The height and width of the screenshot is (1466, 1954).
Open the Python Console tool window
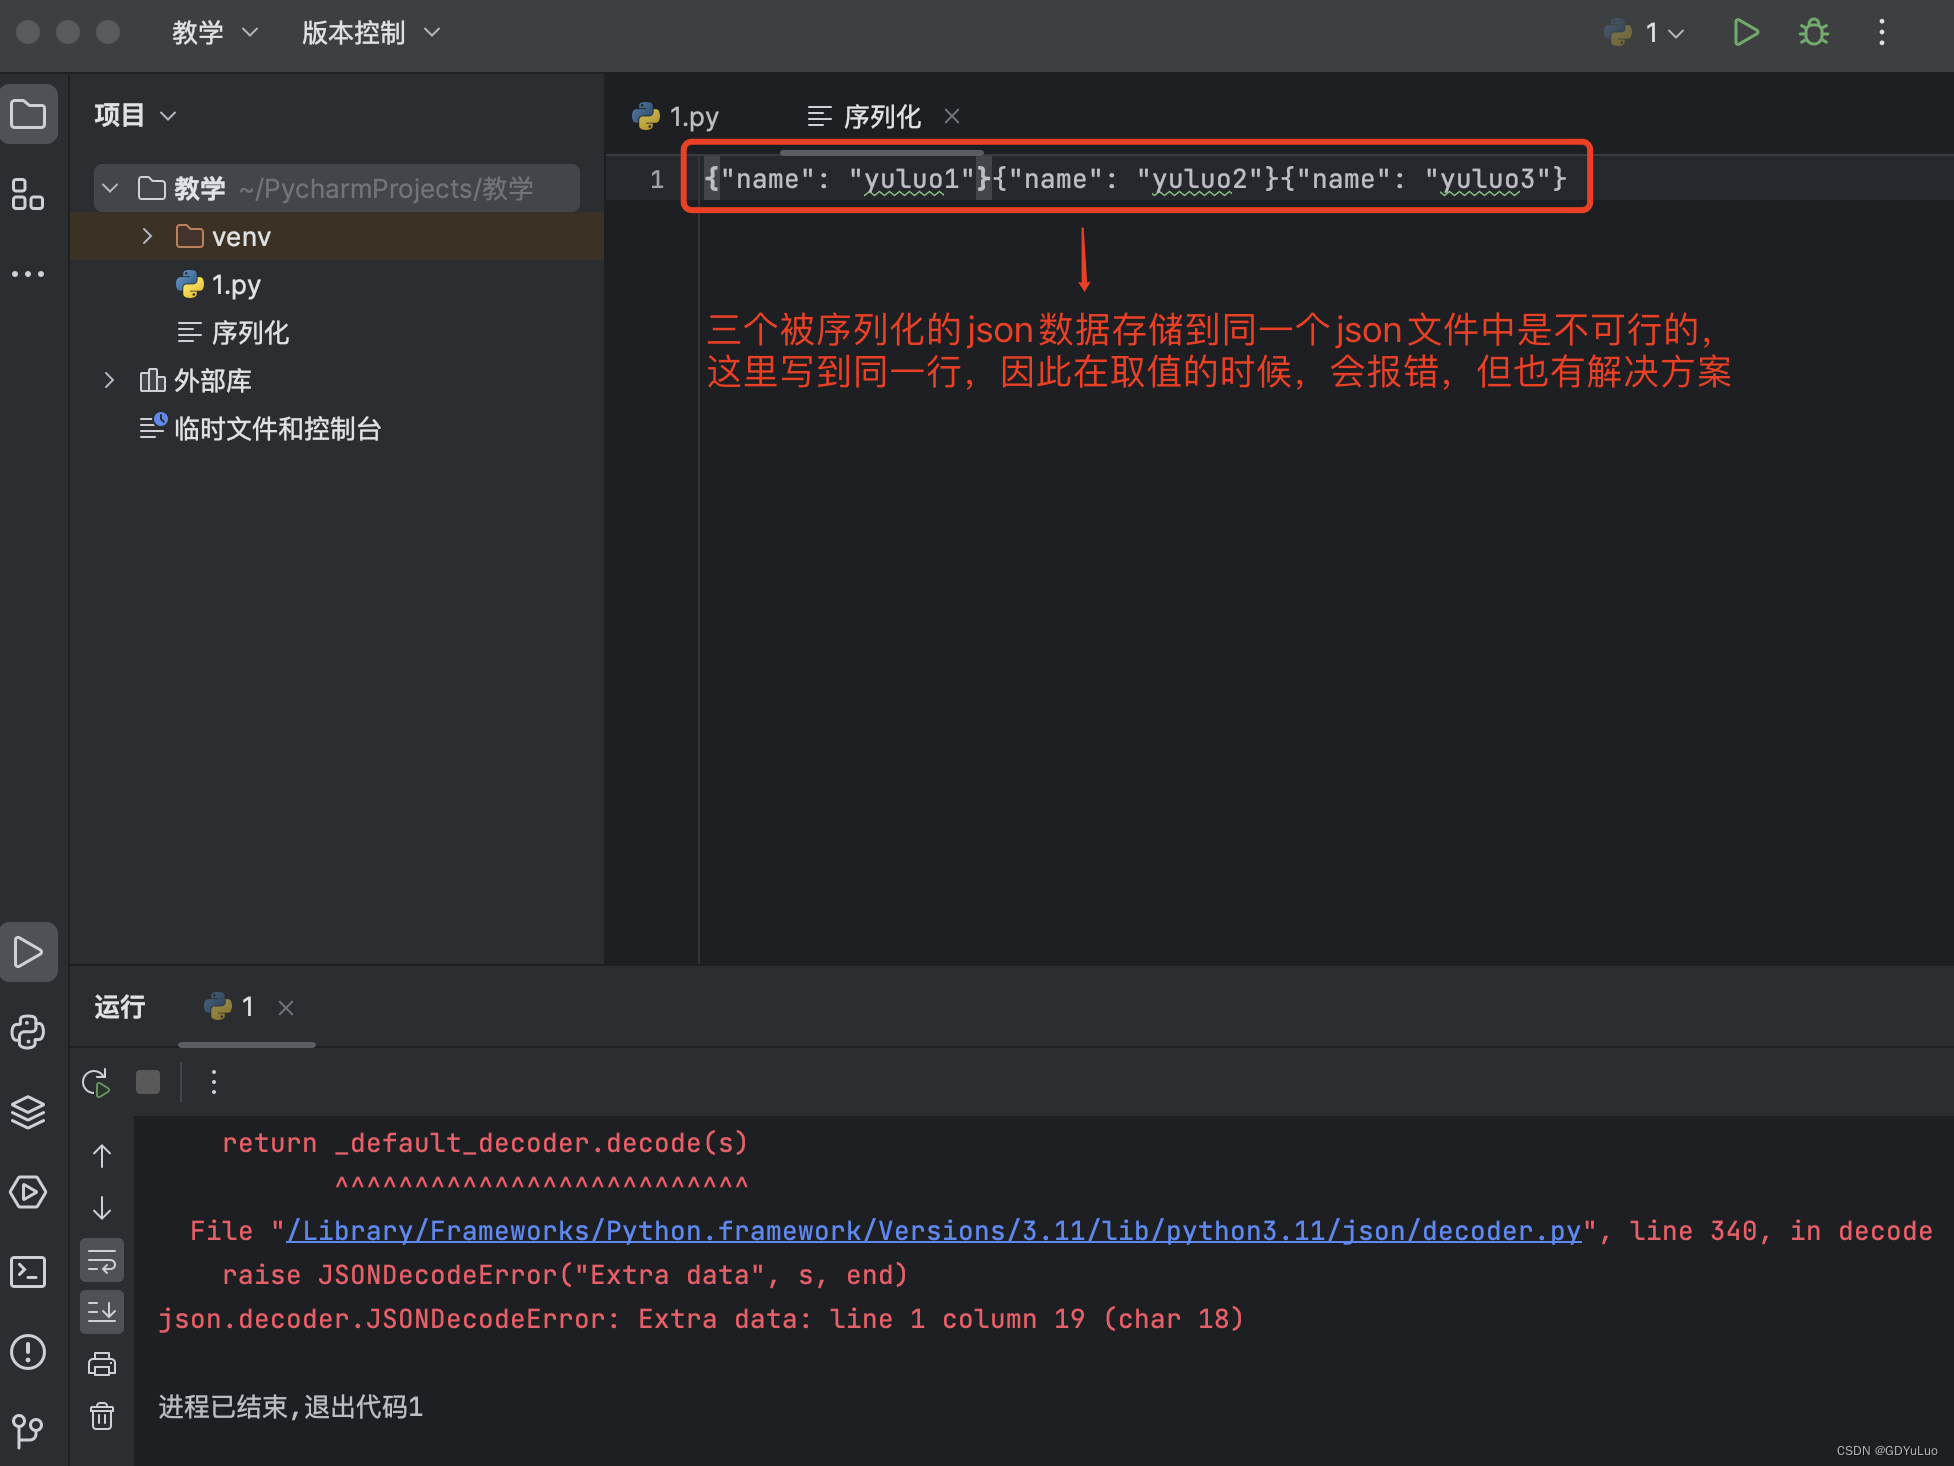pos(28,1032)
